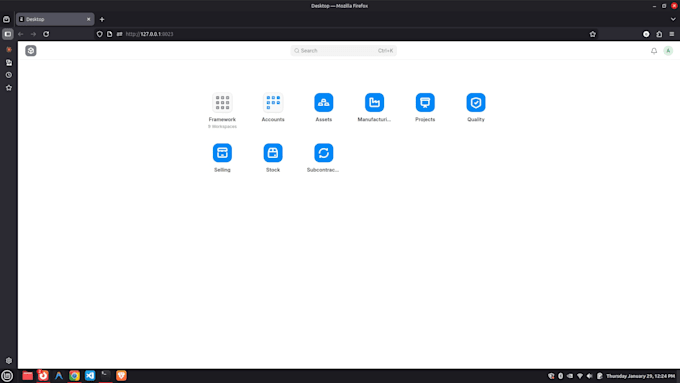Screen dimensions: 680x383
Task: Open a new browser tab
Action: (102, 19)
